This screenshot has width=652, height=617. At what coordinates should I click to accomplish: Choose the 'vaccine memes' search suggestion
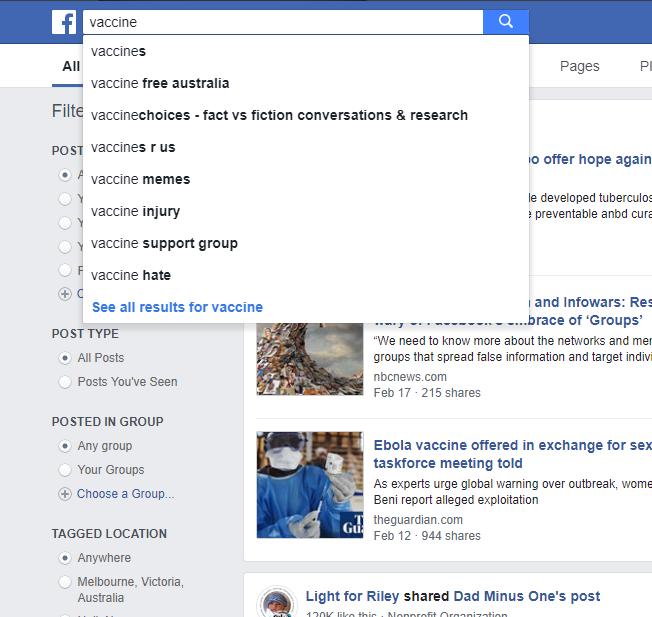(140, 179)
